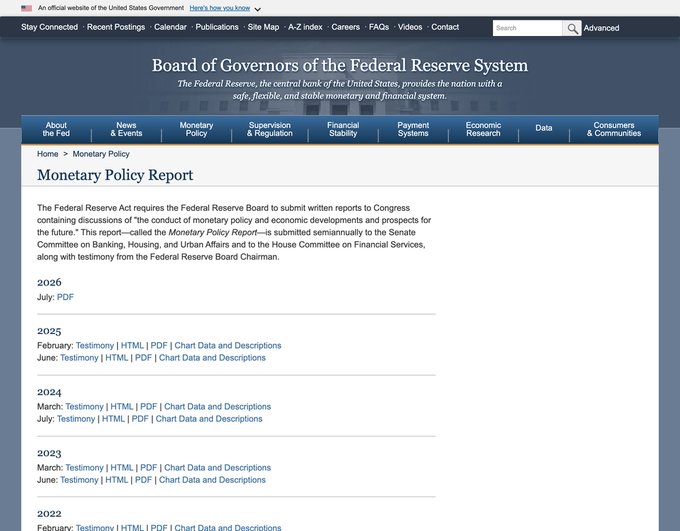Open the Contact link
680x531 pixels.
(x=445, y=27)
